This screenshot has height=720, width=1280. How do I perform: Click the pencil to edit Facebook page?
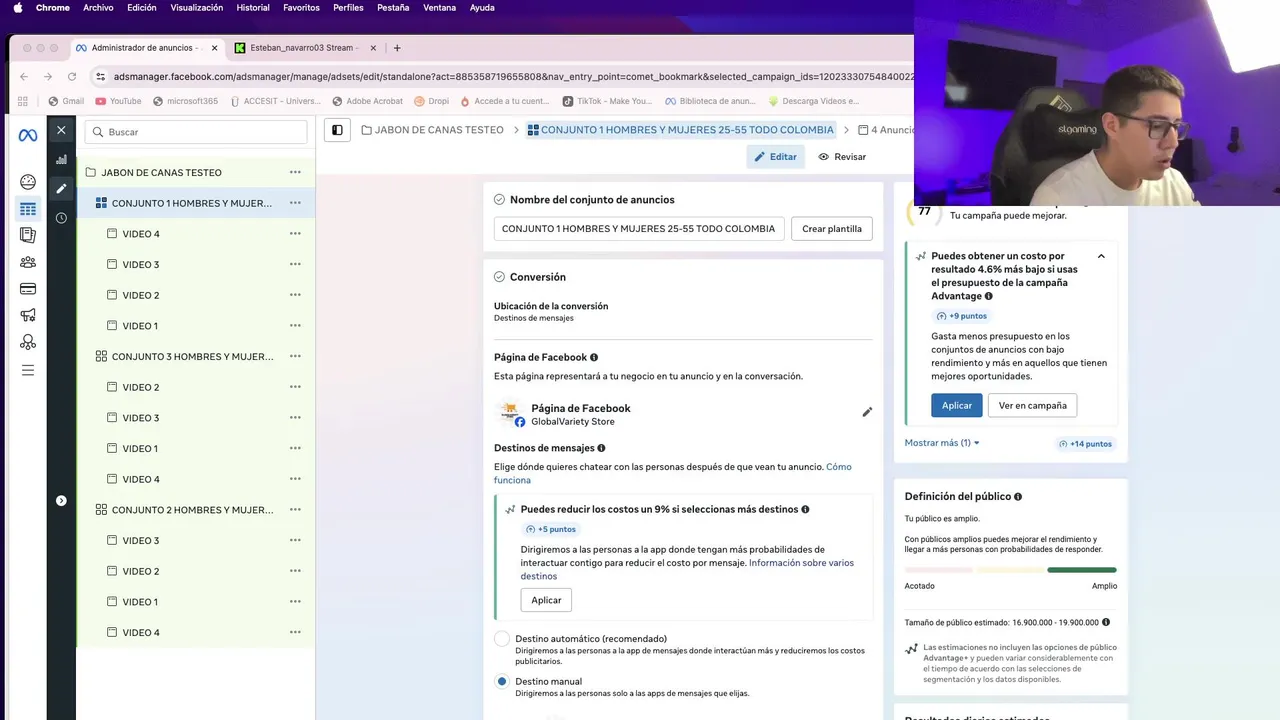[x=867, y=412]
